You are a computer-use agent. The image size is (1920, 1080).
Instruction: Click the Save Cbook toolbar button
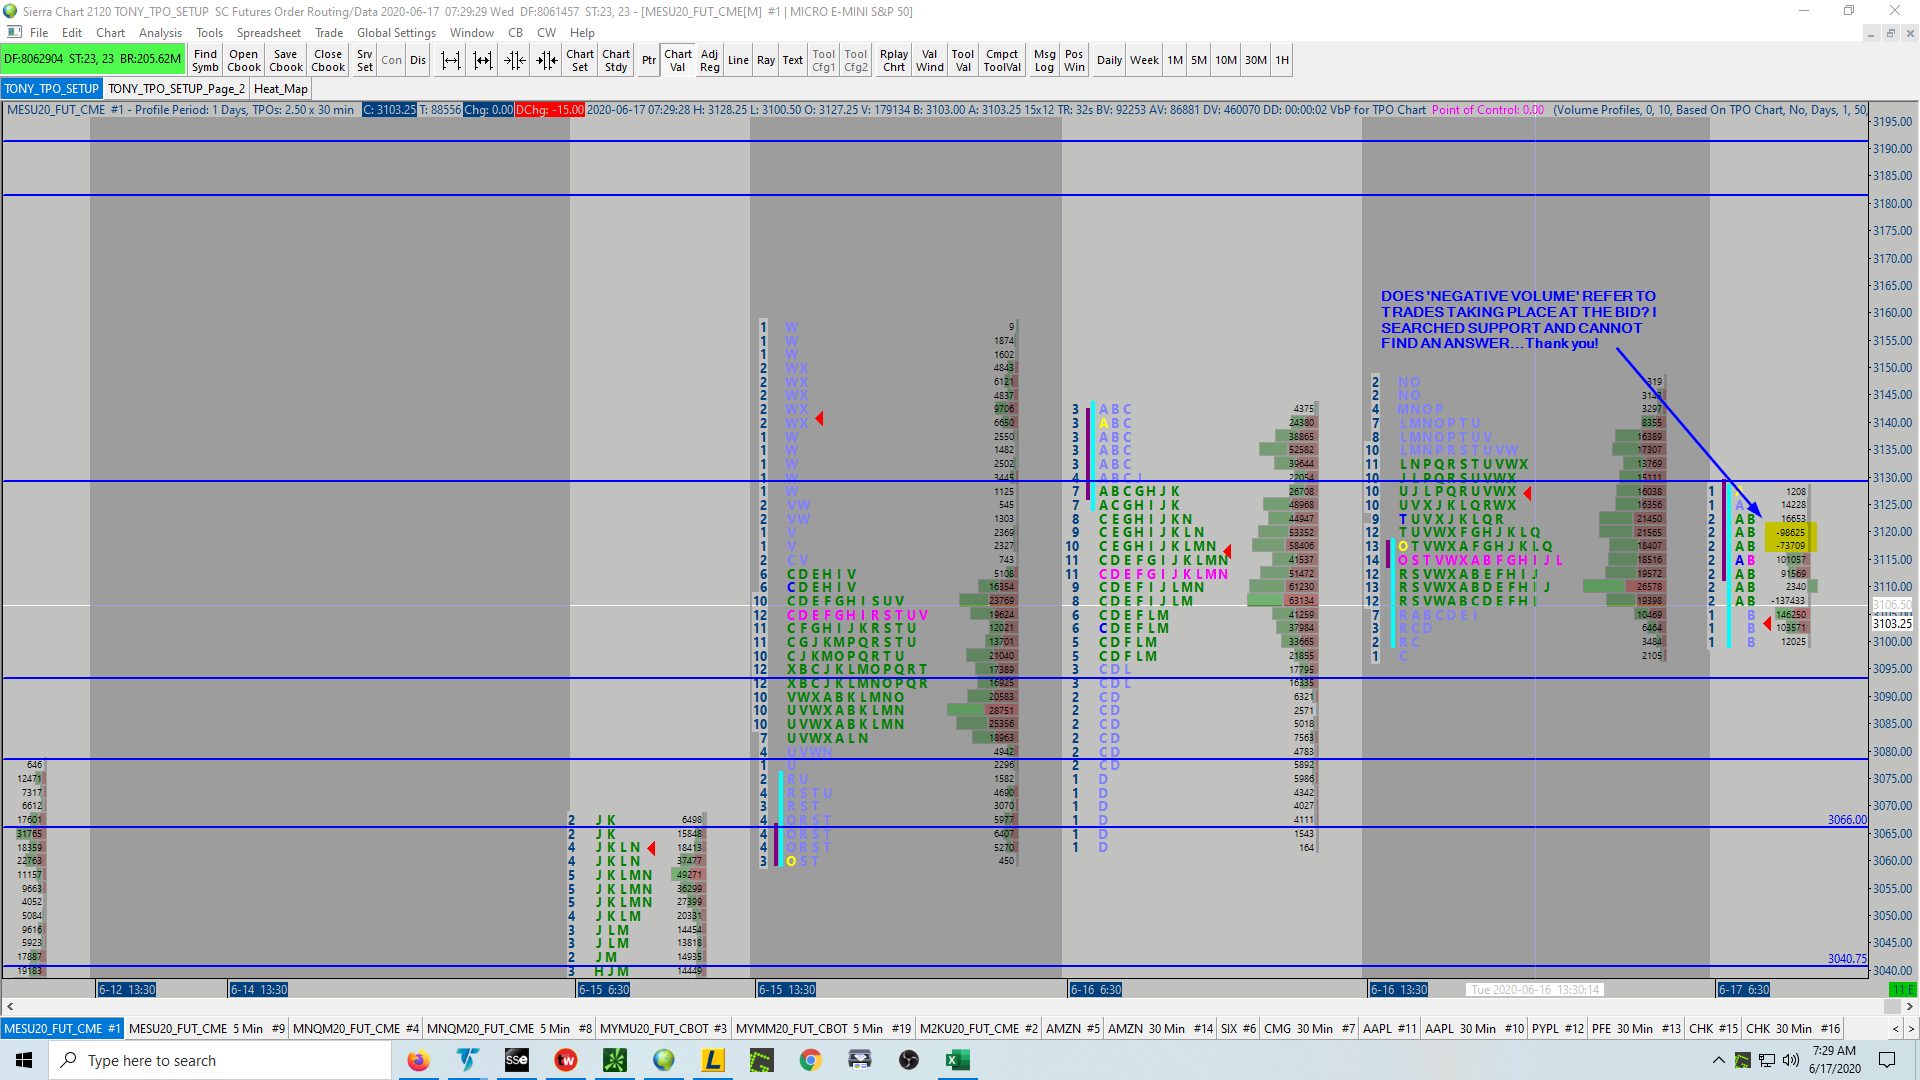pos(285,60)
